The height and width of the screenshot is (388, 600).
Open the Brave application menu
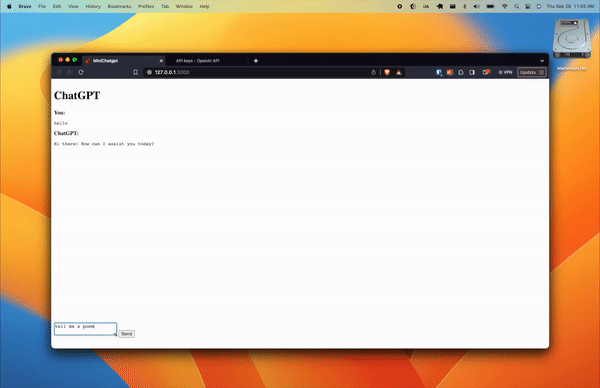coord(25,7)
